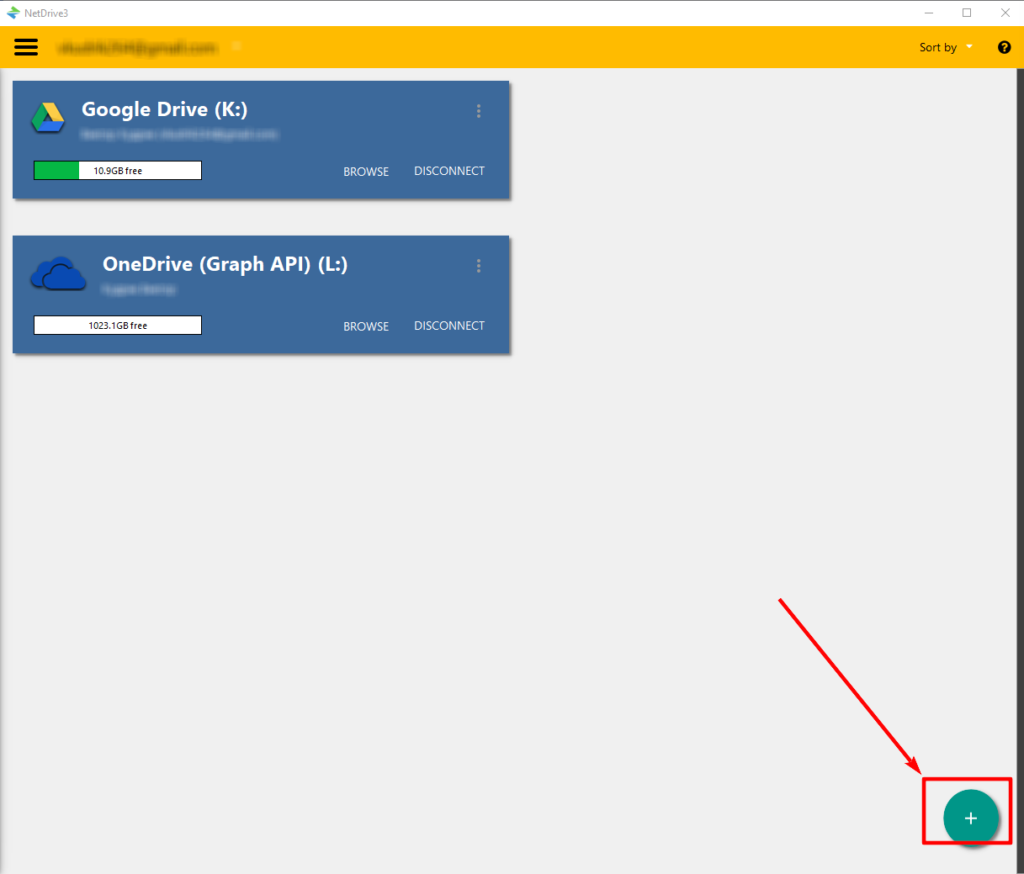
Task: Click the NetDrive3 title bar app icon
Action: (x=13, y=12)
